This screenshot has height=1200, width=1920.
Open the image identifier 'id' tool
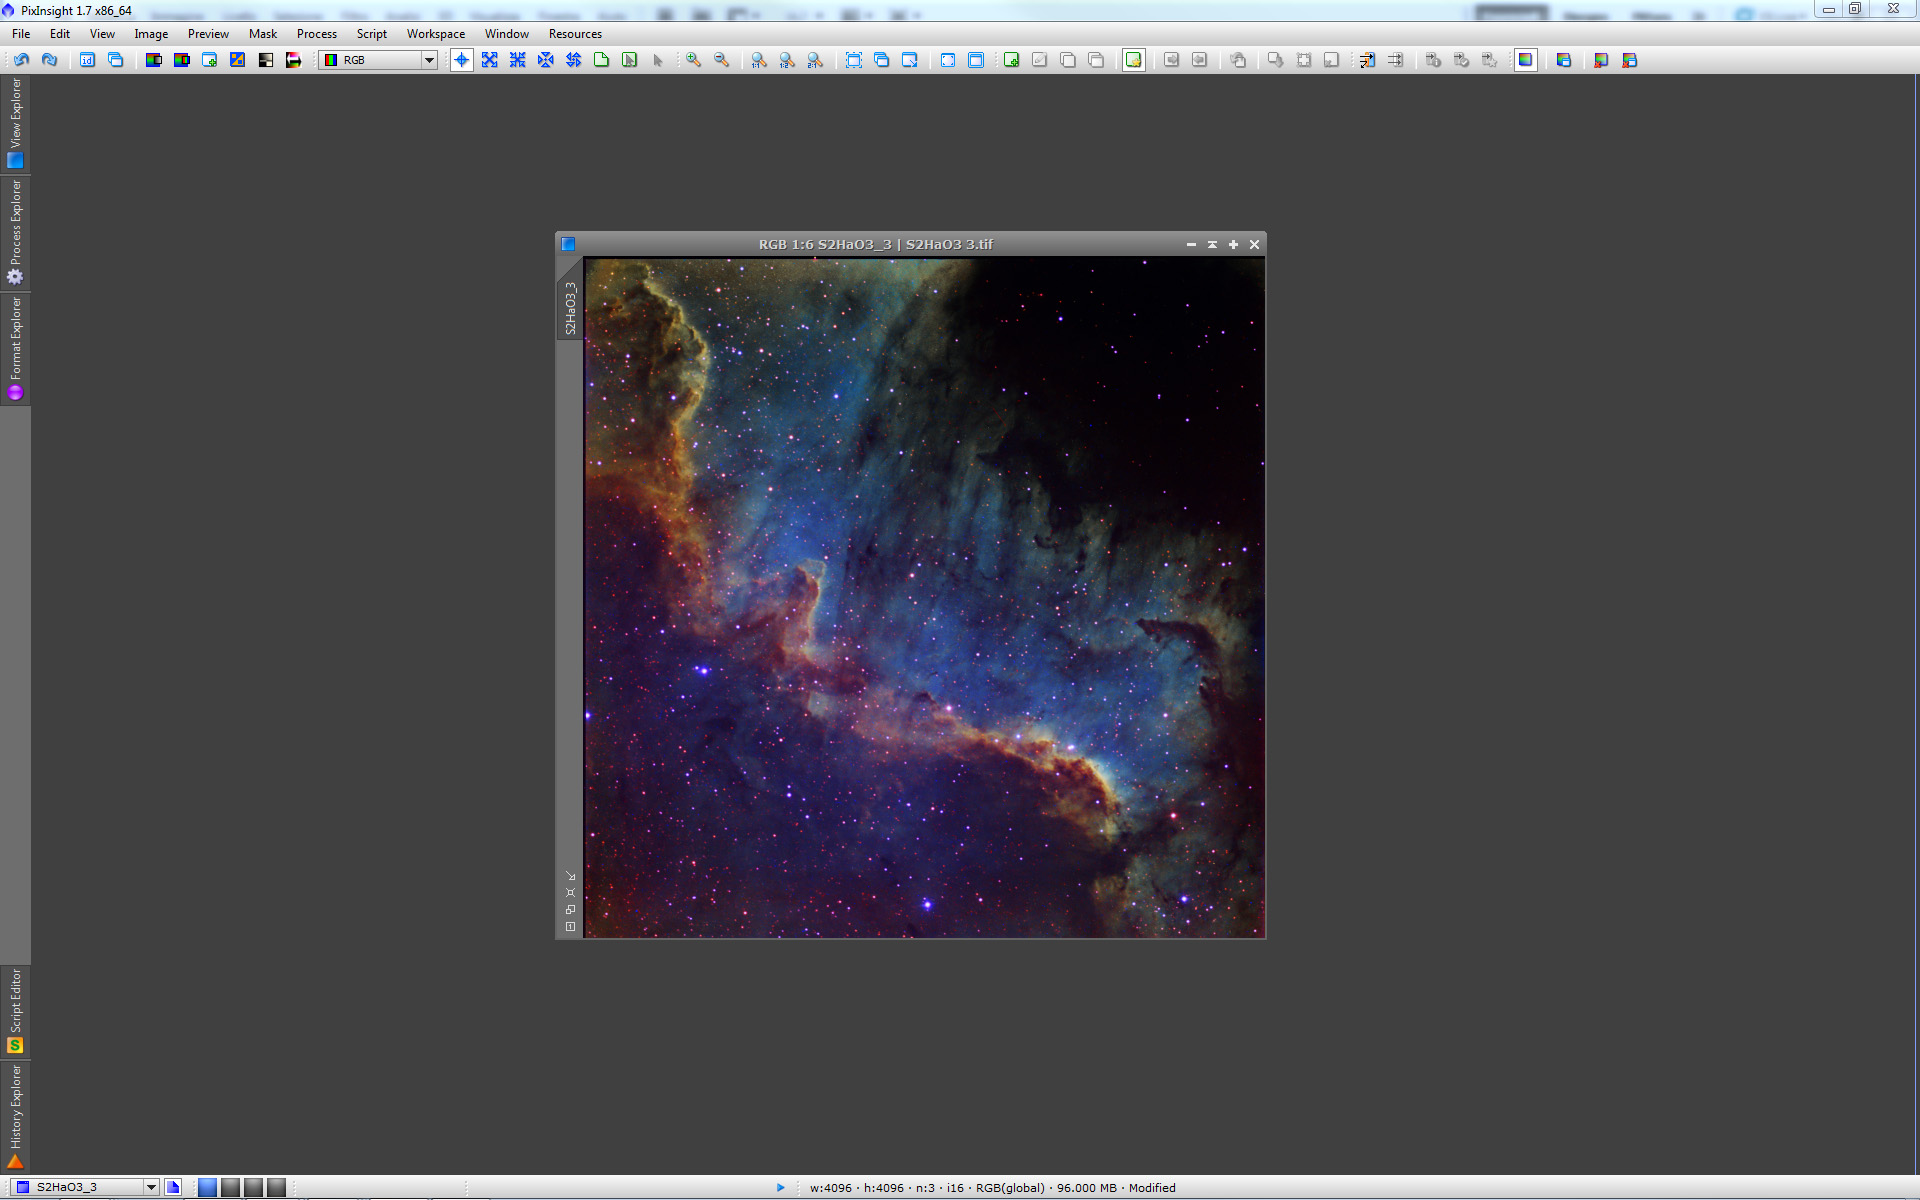[87, 60]
